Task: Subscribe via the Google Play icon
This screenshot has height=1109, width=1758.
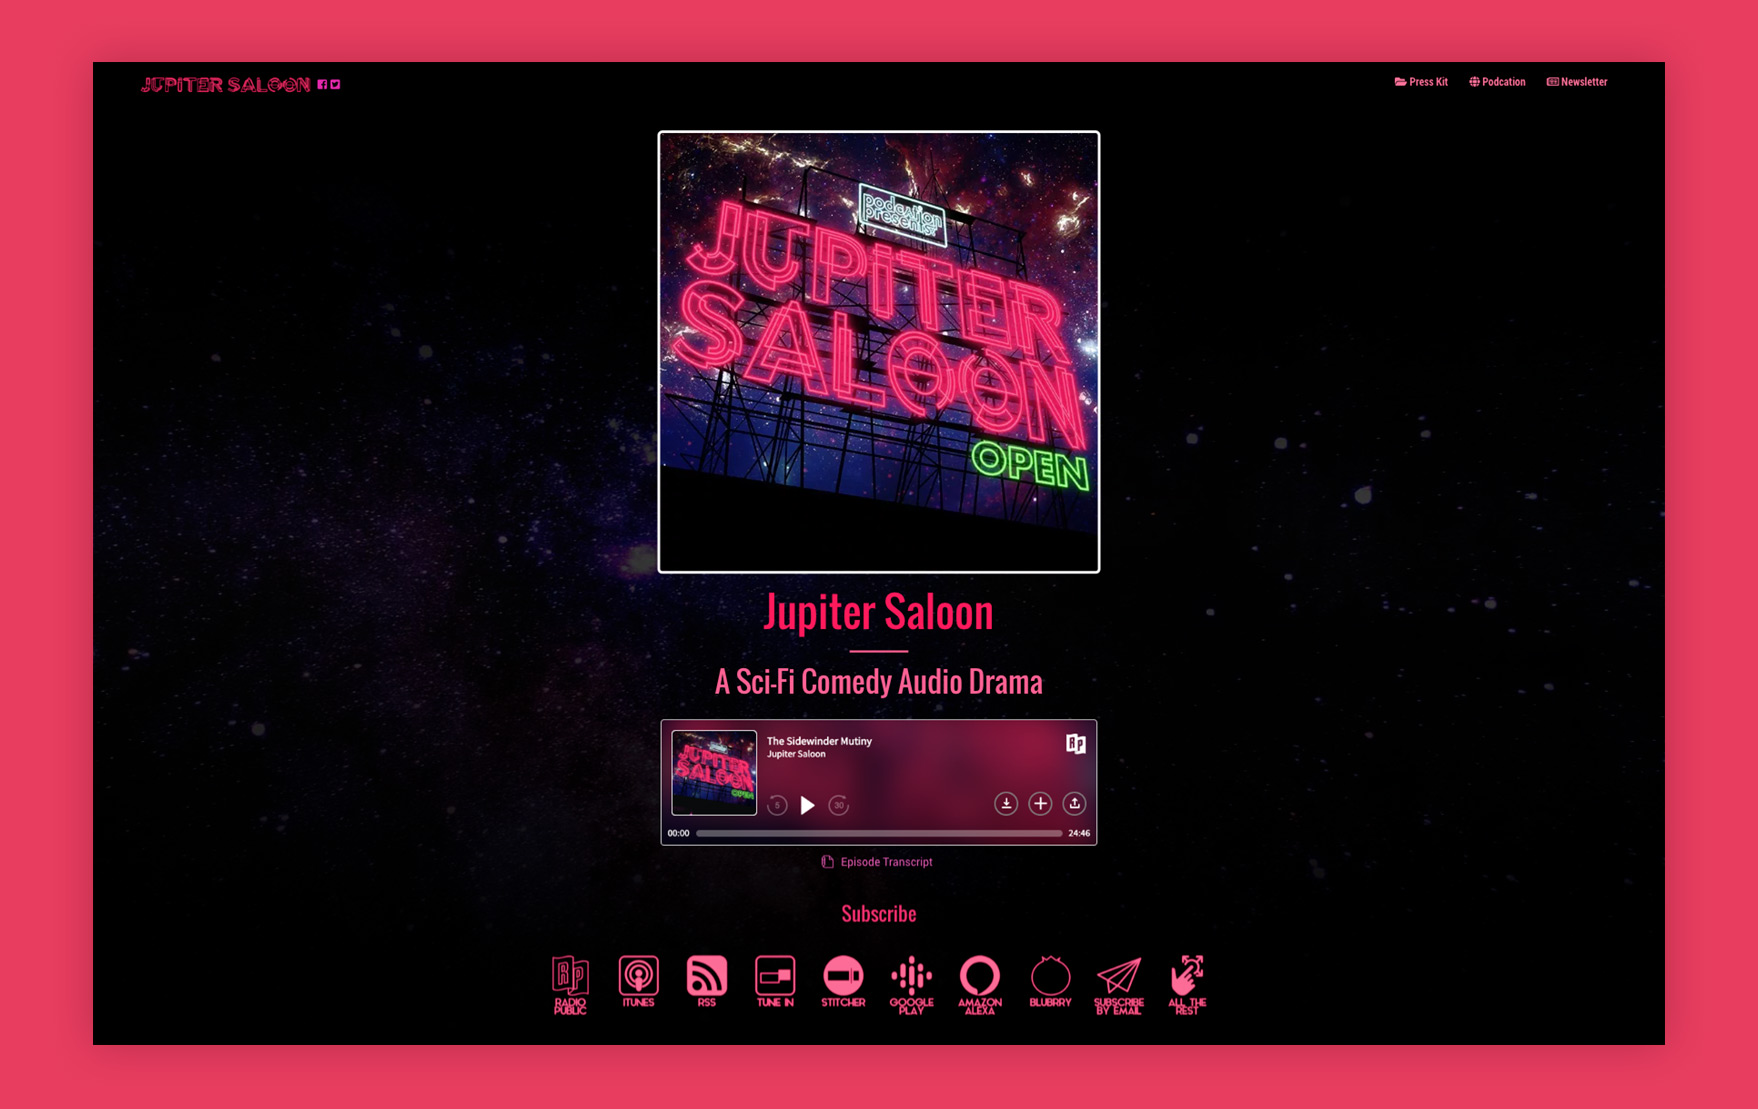Action: pyautogui.click(x=911, y=985)
